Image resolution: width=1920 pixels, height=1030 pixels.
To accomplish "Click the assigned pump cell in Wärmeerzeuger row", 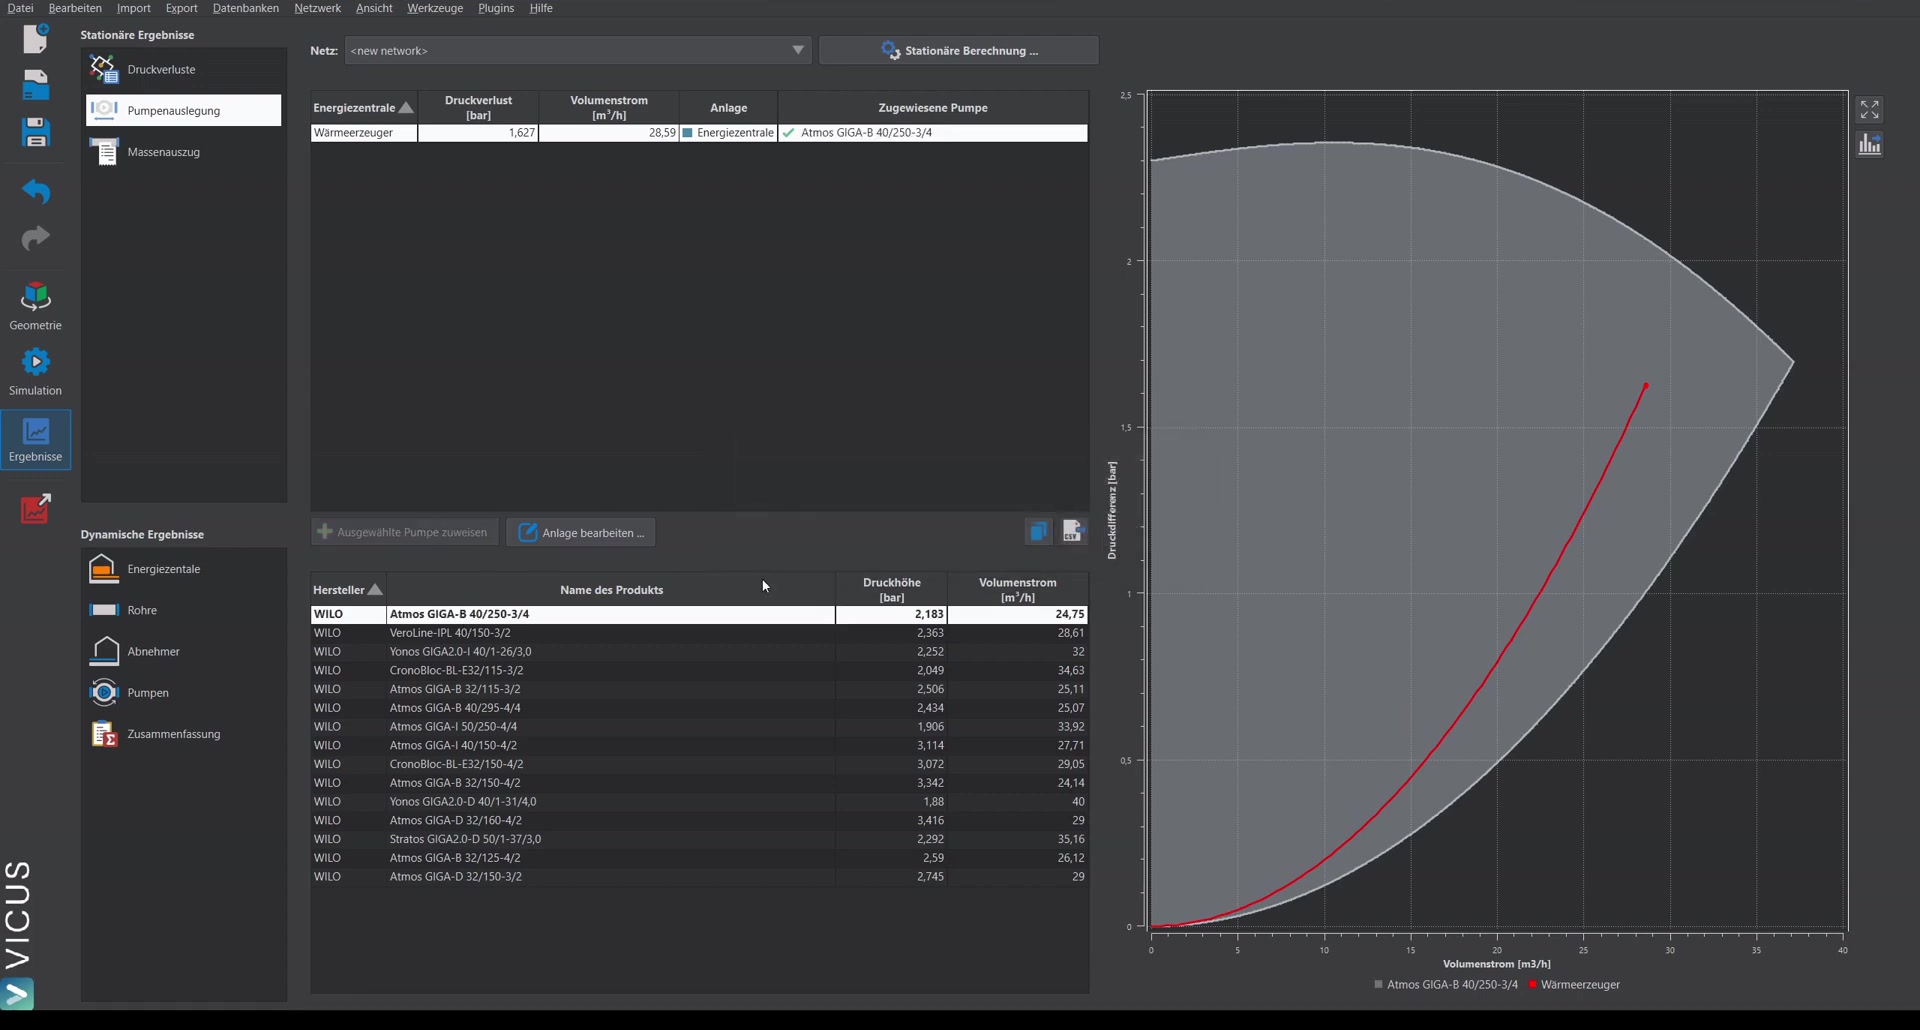I will point(933,133).
